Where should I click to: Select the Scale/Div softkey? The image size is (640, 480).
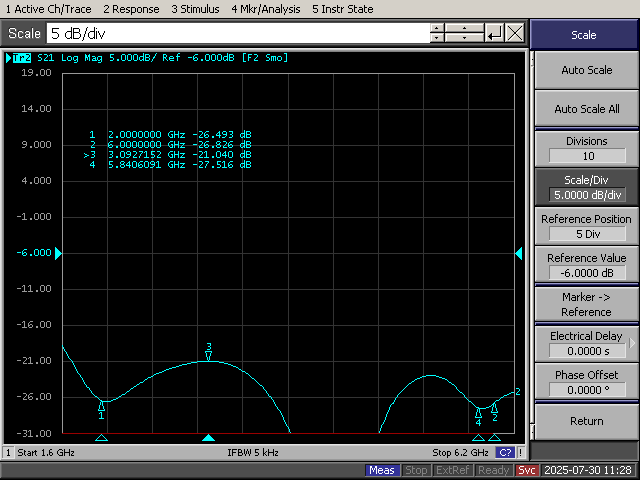pos(587,187)
